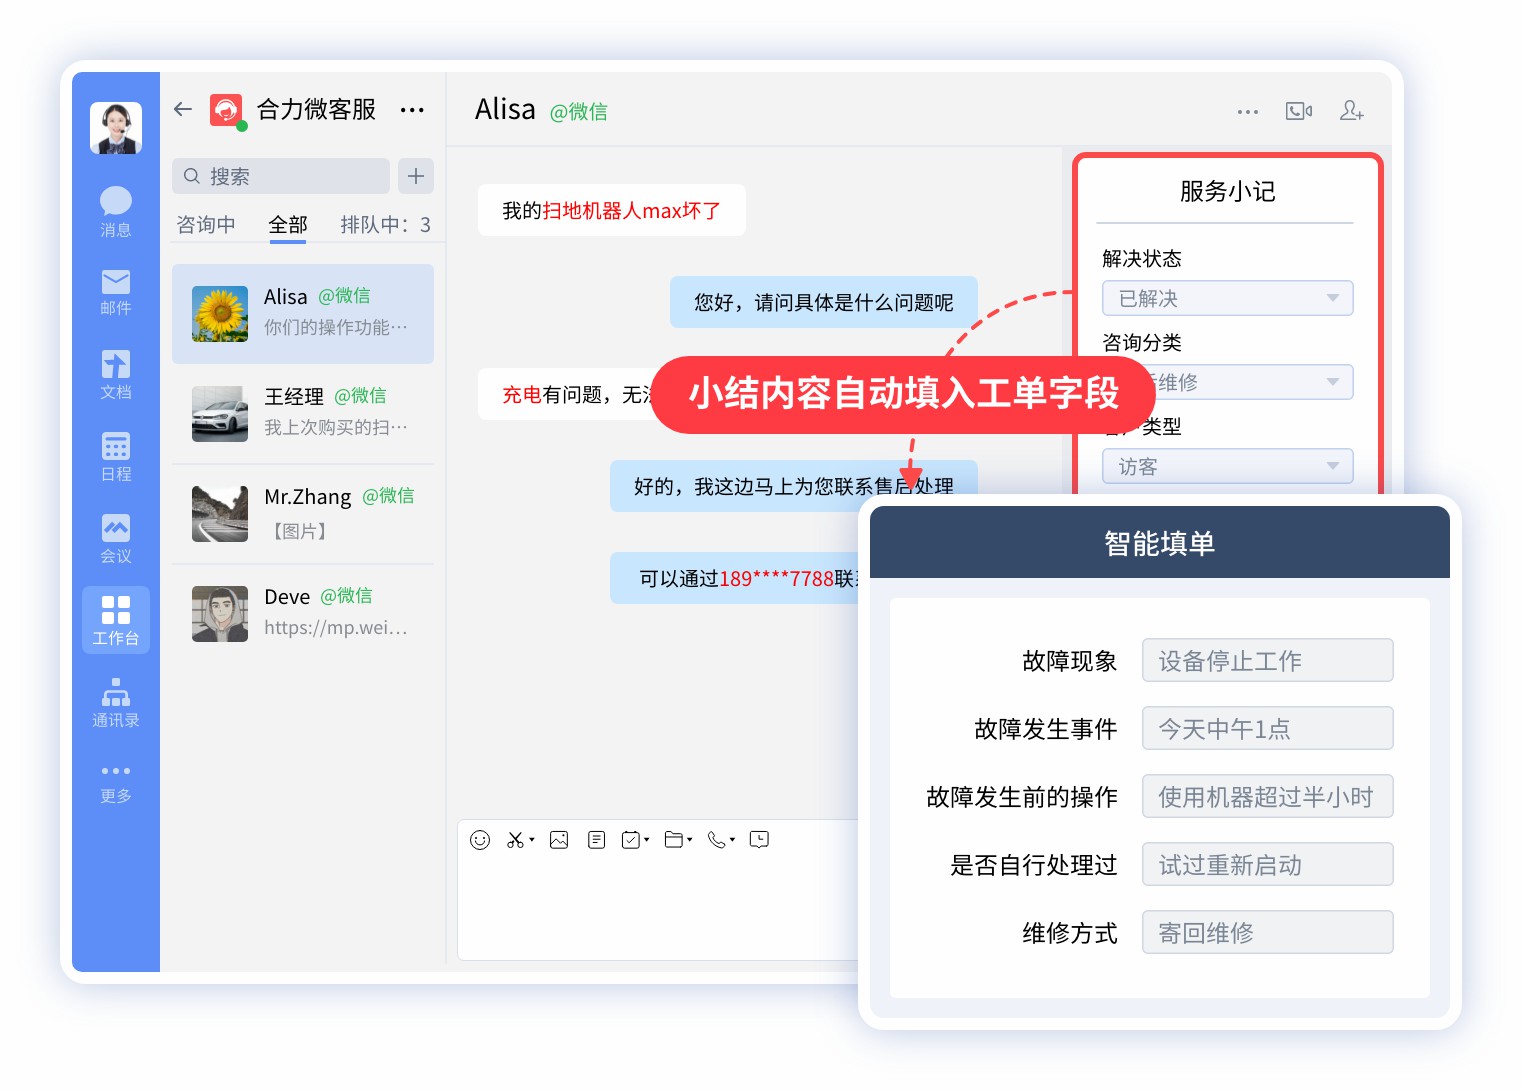Image resolution: width=1522 pixels, height=1090 pixels.
Task: Select the 工作台 workspace icon in sidebar
Action: [115, 619]
